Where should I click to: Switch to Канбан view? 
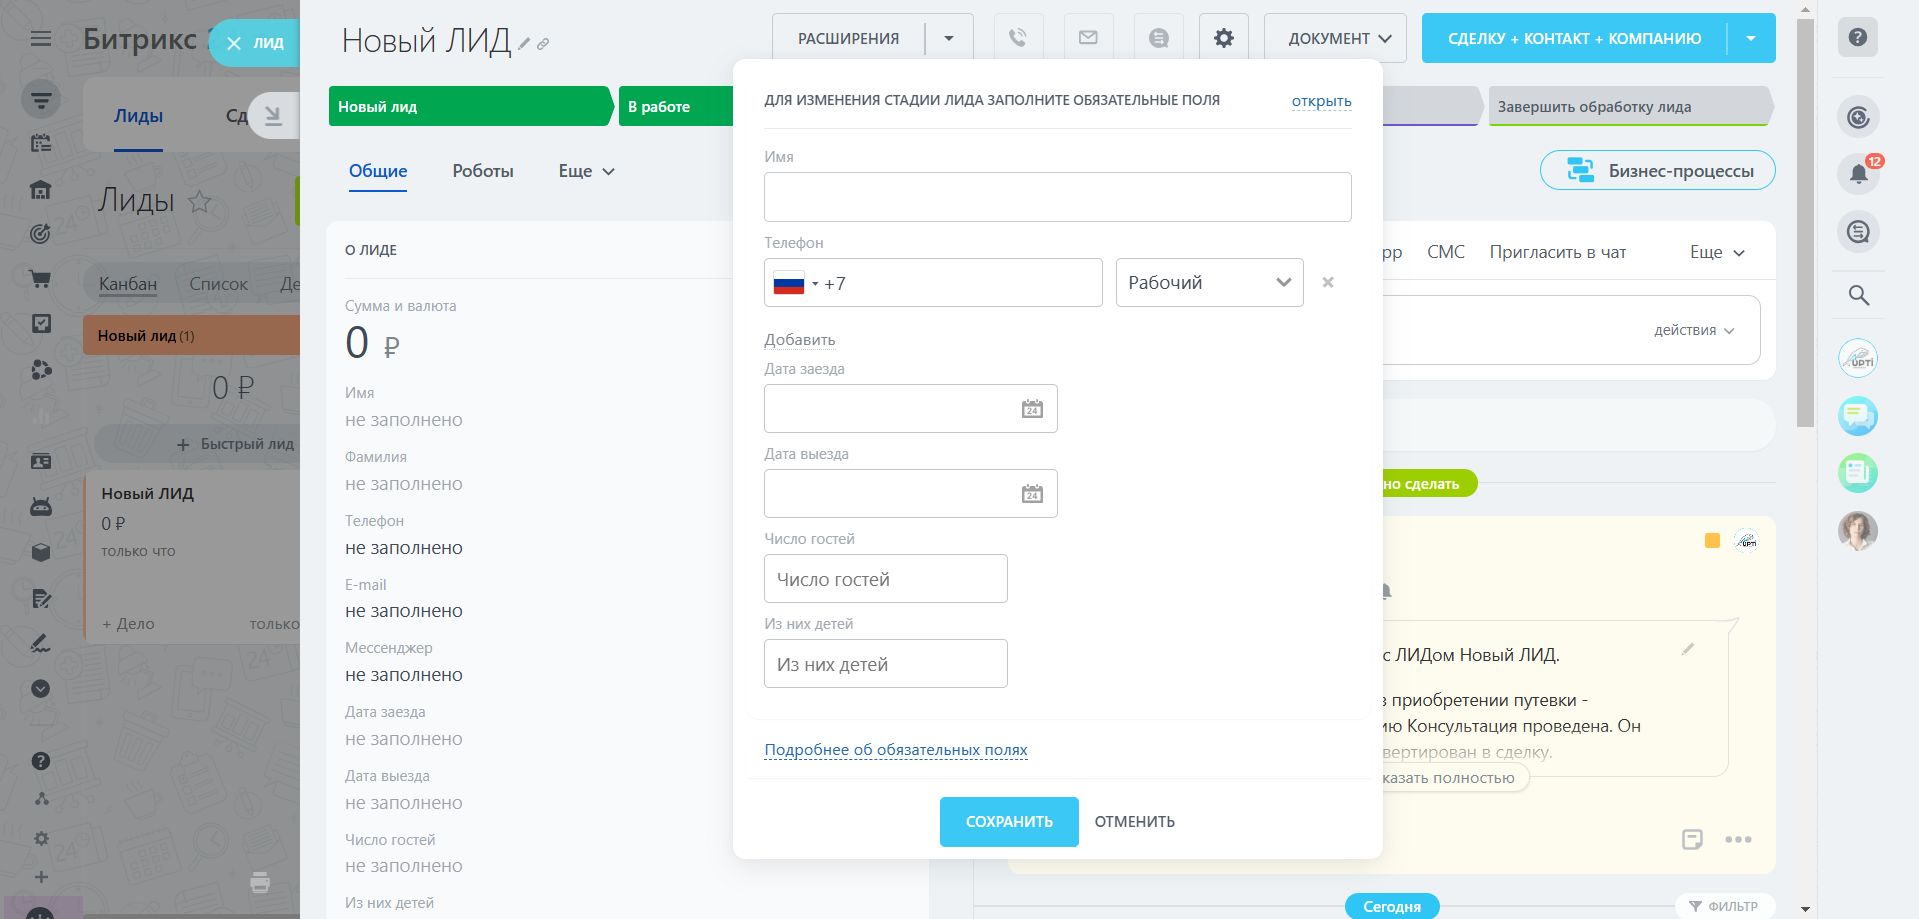128,283
